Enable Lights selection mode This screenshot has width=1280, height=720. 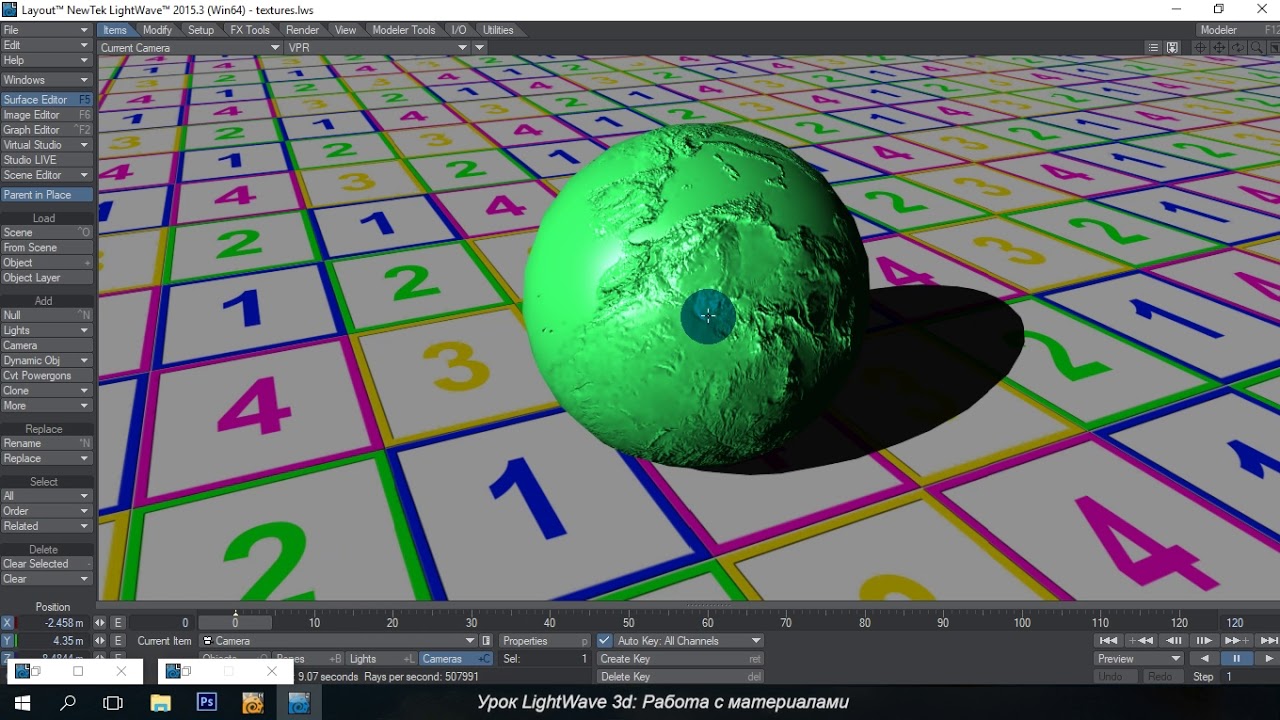pyautogui.click(x=381, y=659)
